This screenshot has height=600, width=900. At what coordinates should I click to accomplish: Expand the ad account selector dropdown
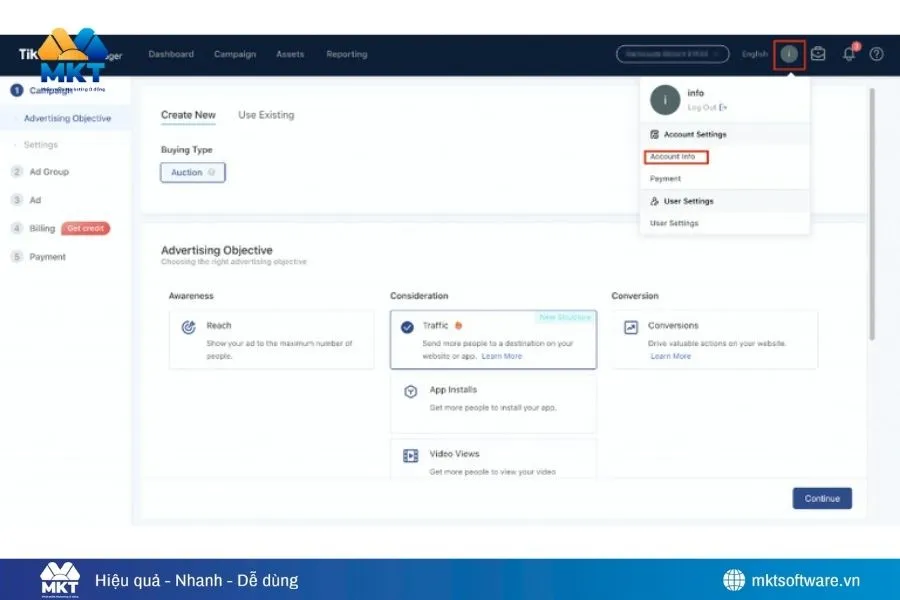click(x=672, y=54)
